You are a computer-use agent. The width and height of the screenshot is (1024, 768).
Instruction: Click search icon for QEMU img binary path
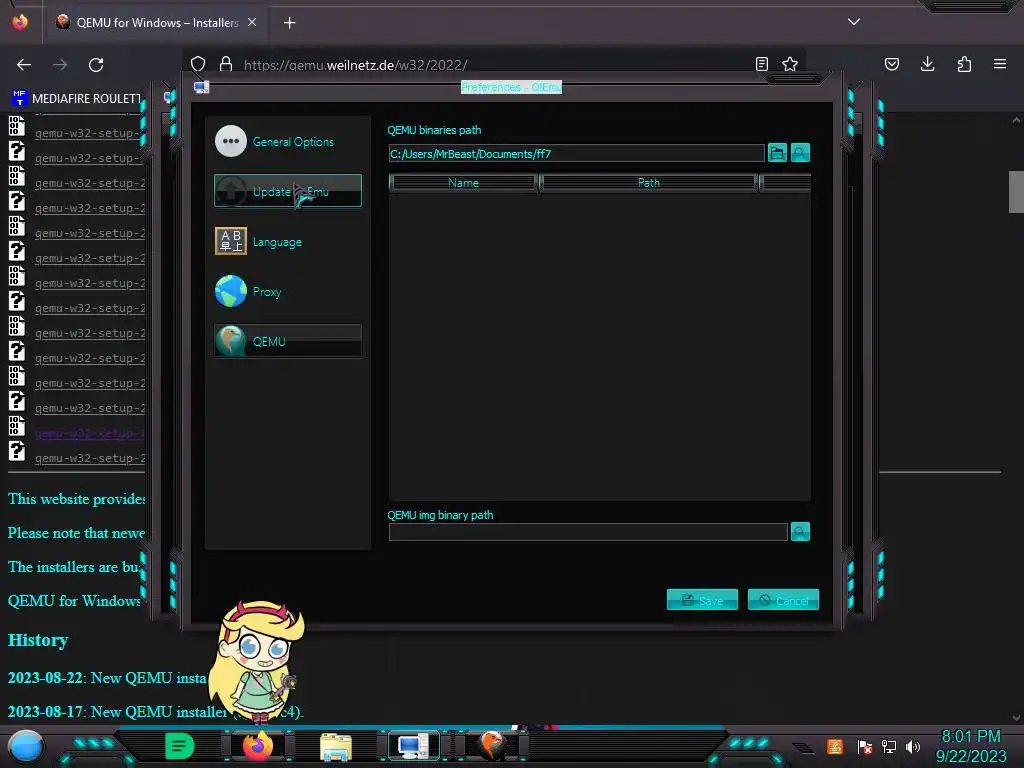(800, 532)
